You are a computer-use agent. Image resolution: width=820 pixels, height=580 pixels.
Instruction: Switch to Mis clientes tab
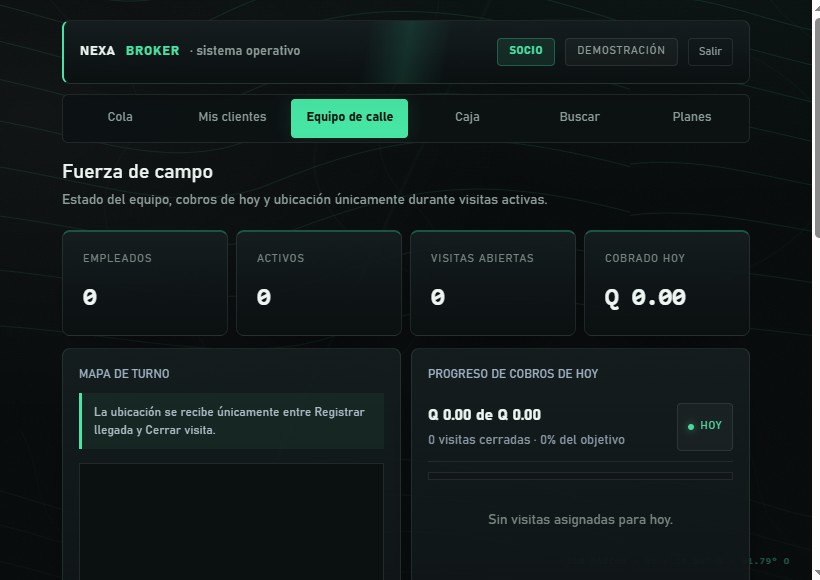(232, 117)
